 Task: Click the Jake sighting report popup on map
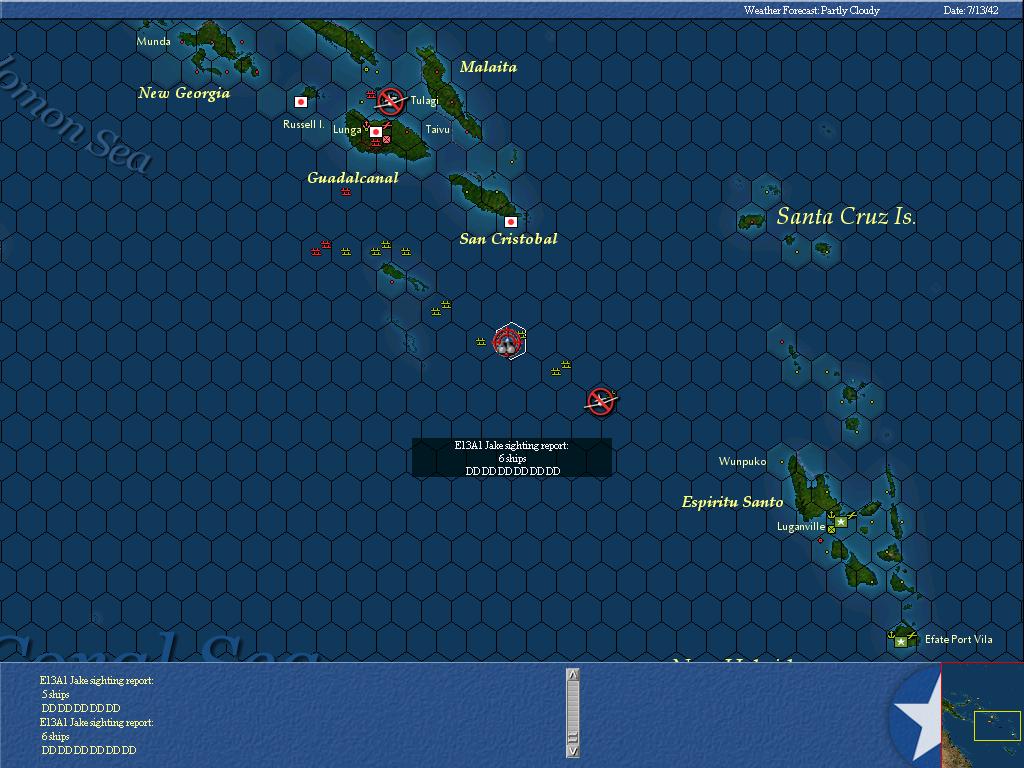click(512, 457)
